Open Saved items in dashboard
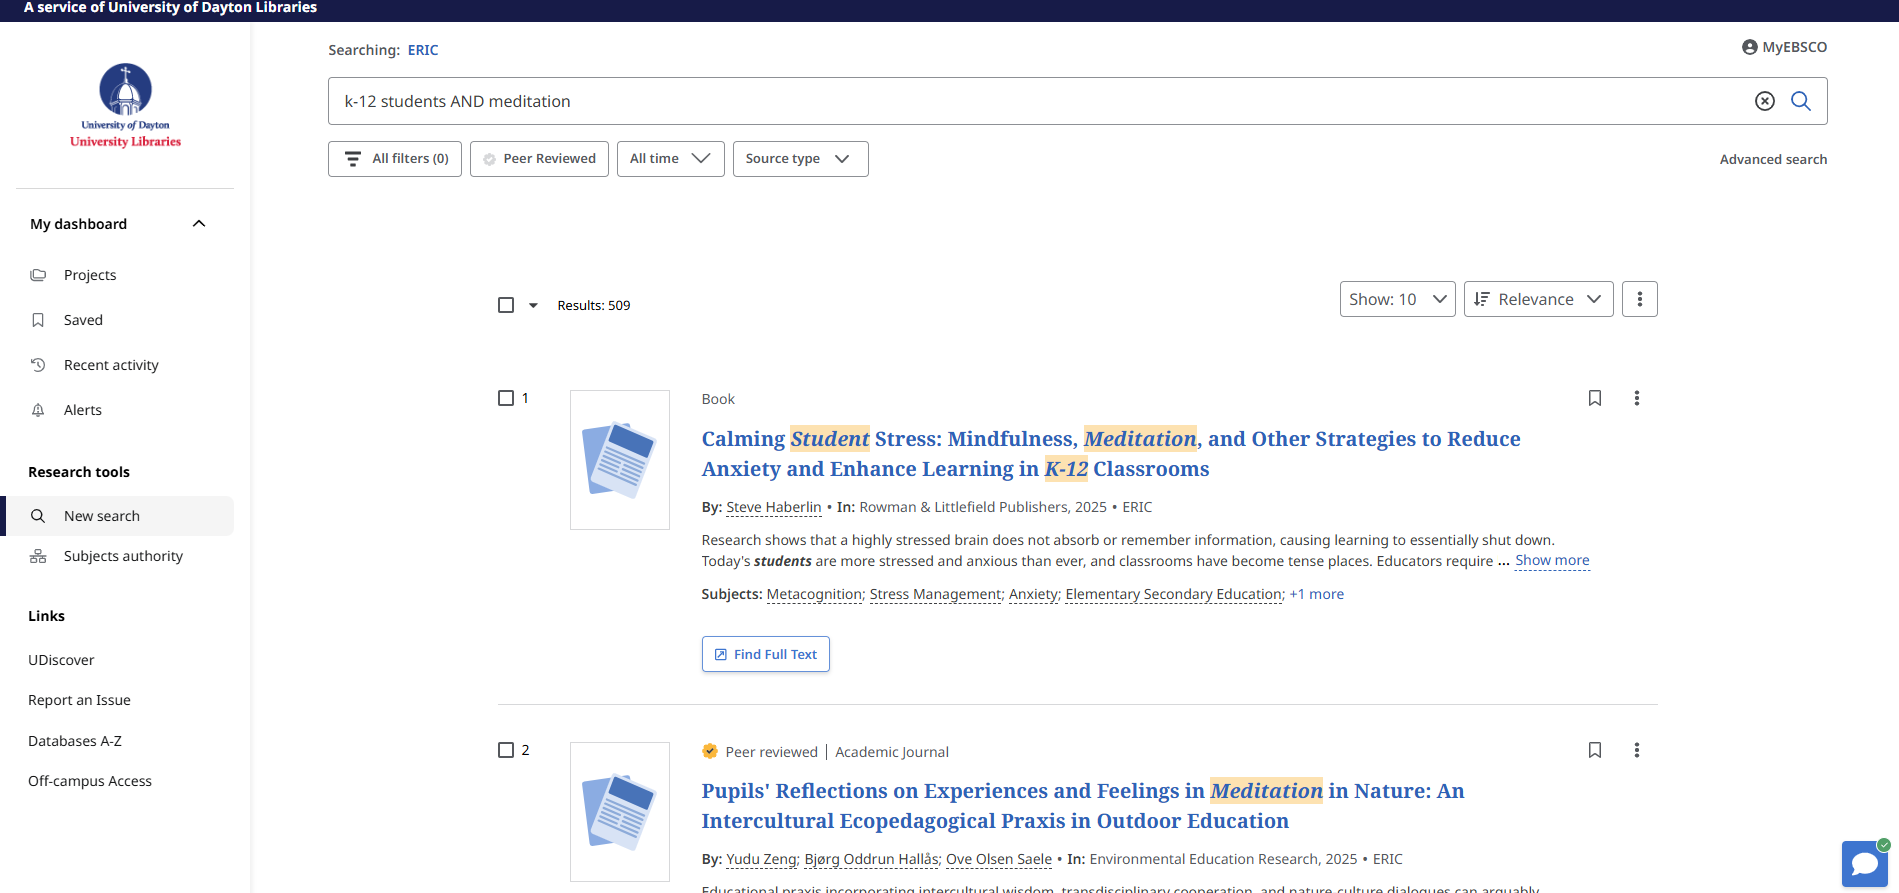1899x893 pixels. [83, 320]
